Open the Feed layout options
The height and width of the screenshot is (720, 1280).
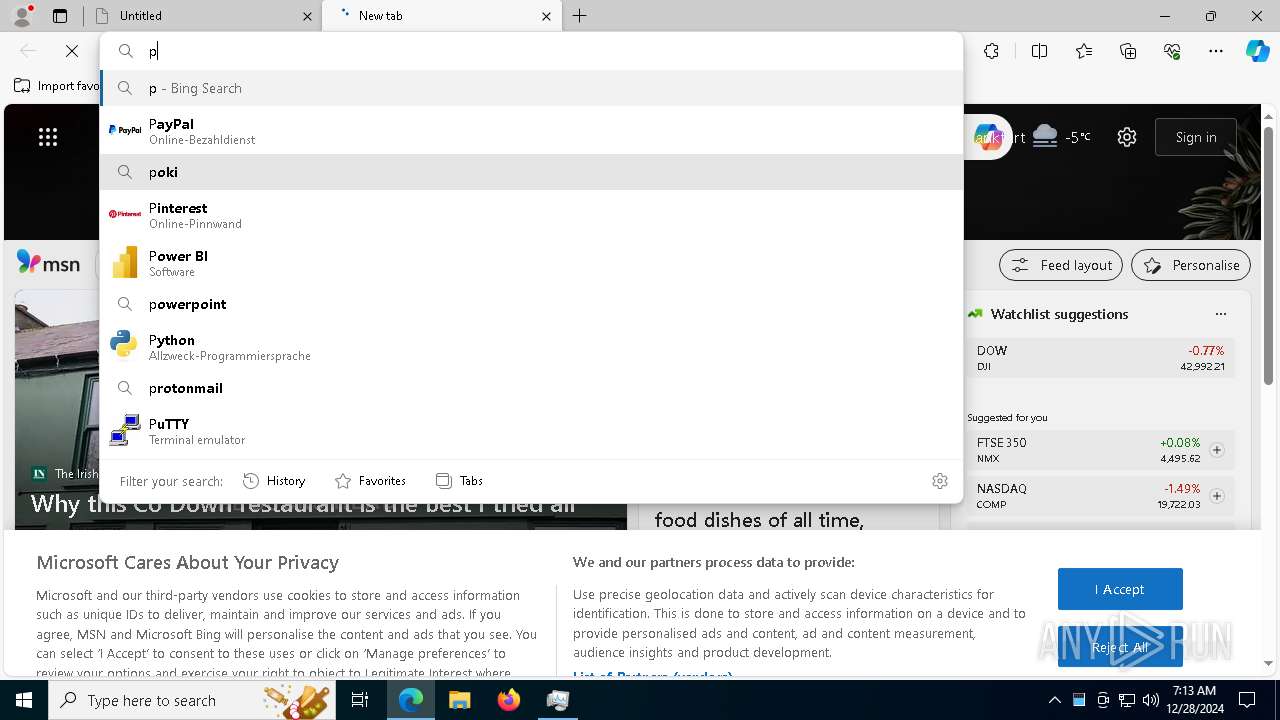click(1062, 265)
